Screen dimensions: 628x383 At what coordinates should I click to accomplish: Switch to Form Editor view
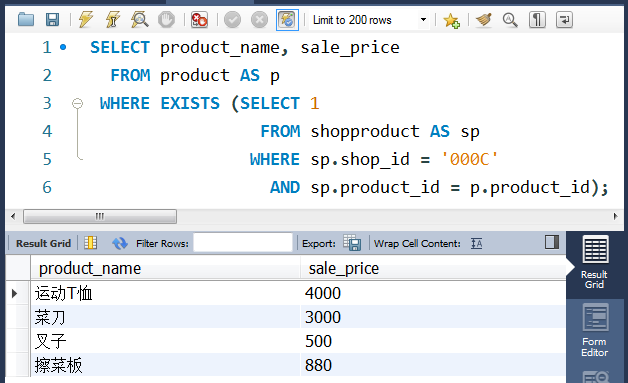[595, 330]
